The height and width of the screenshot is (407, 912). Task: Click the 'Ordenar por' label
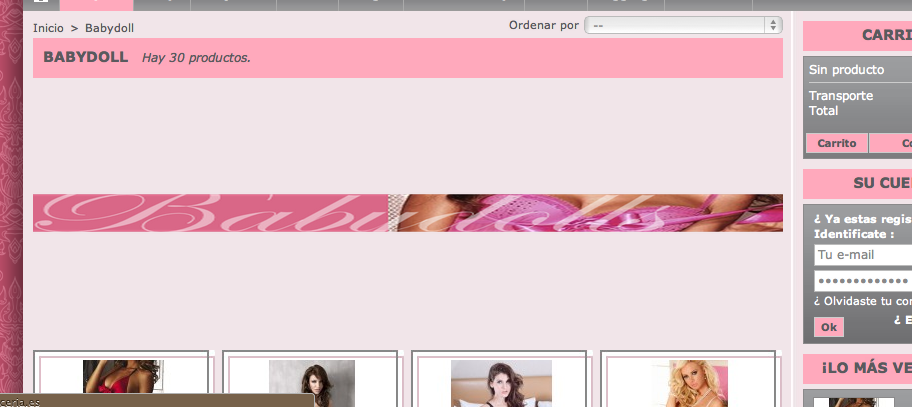(x=544, y=26)
